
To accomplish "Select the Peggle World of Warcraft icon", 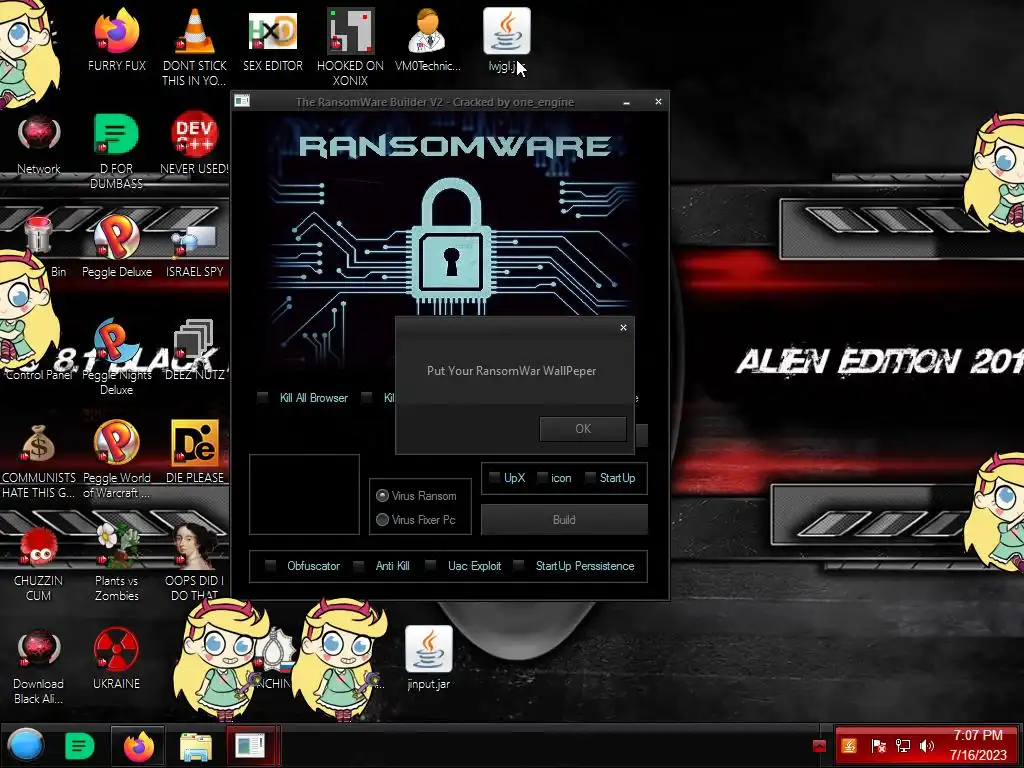I will coord(116,459).
